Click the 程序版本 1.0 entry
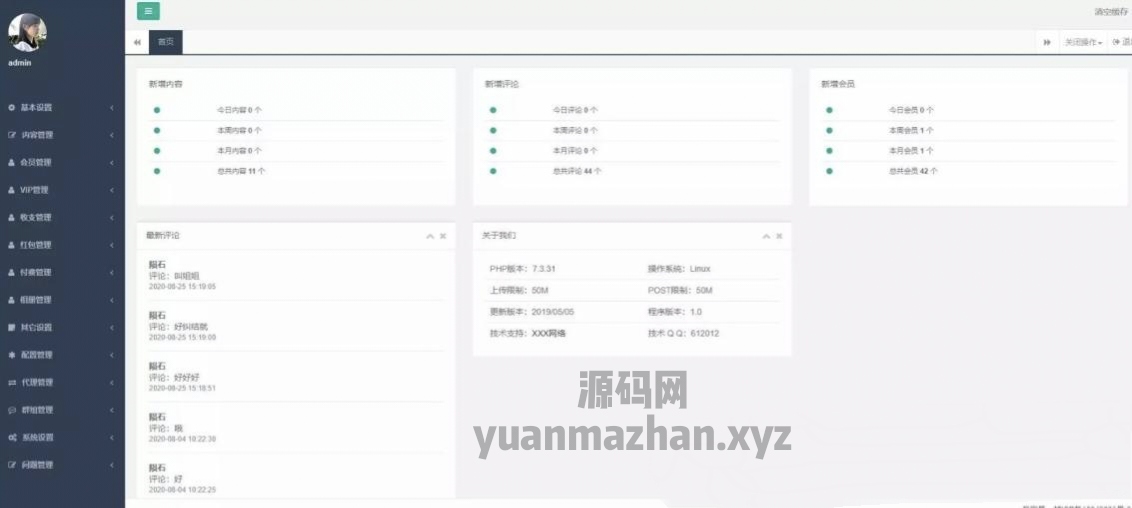 [674, 312]
